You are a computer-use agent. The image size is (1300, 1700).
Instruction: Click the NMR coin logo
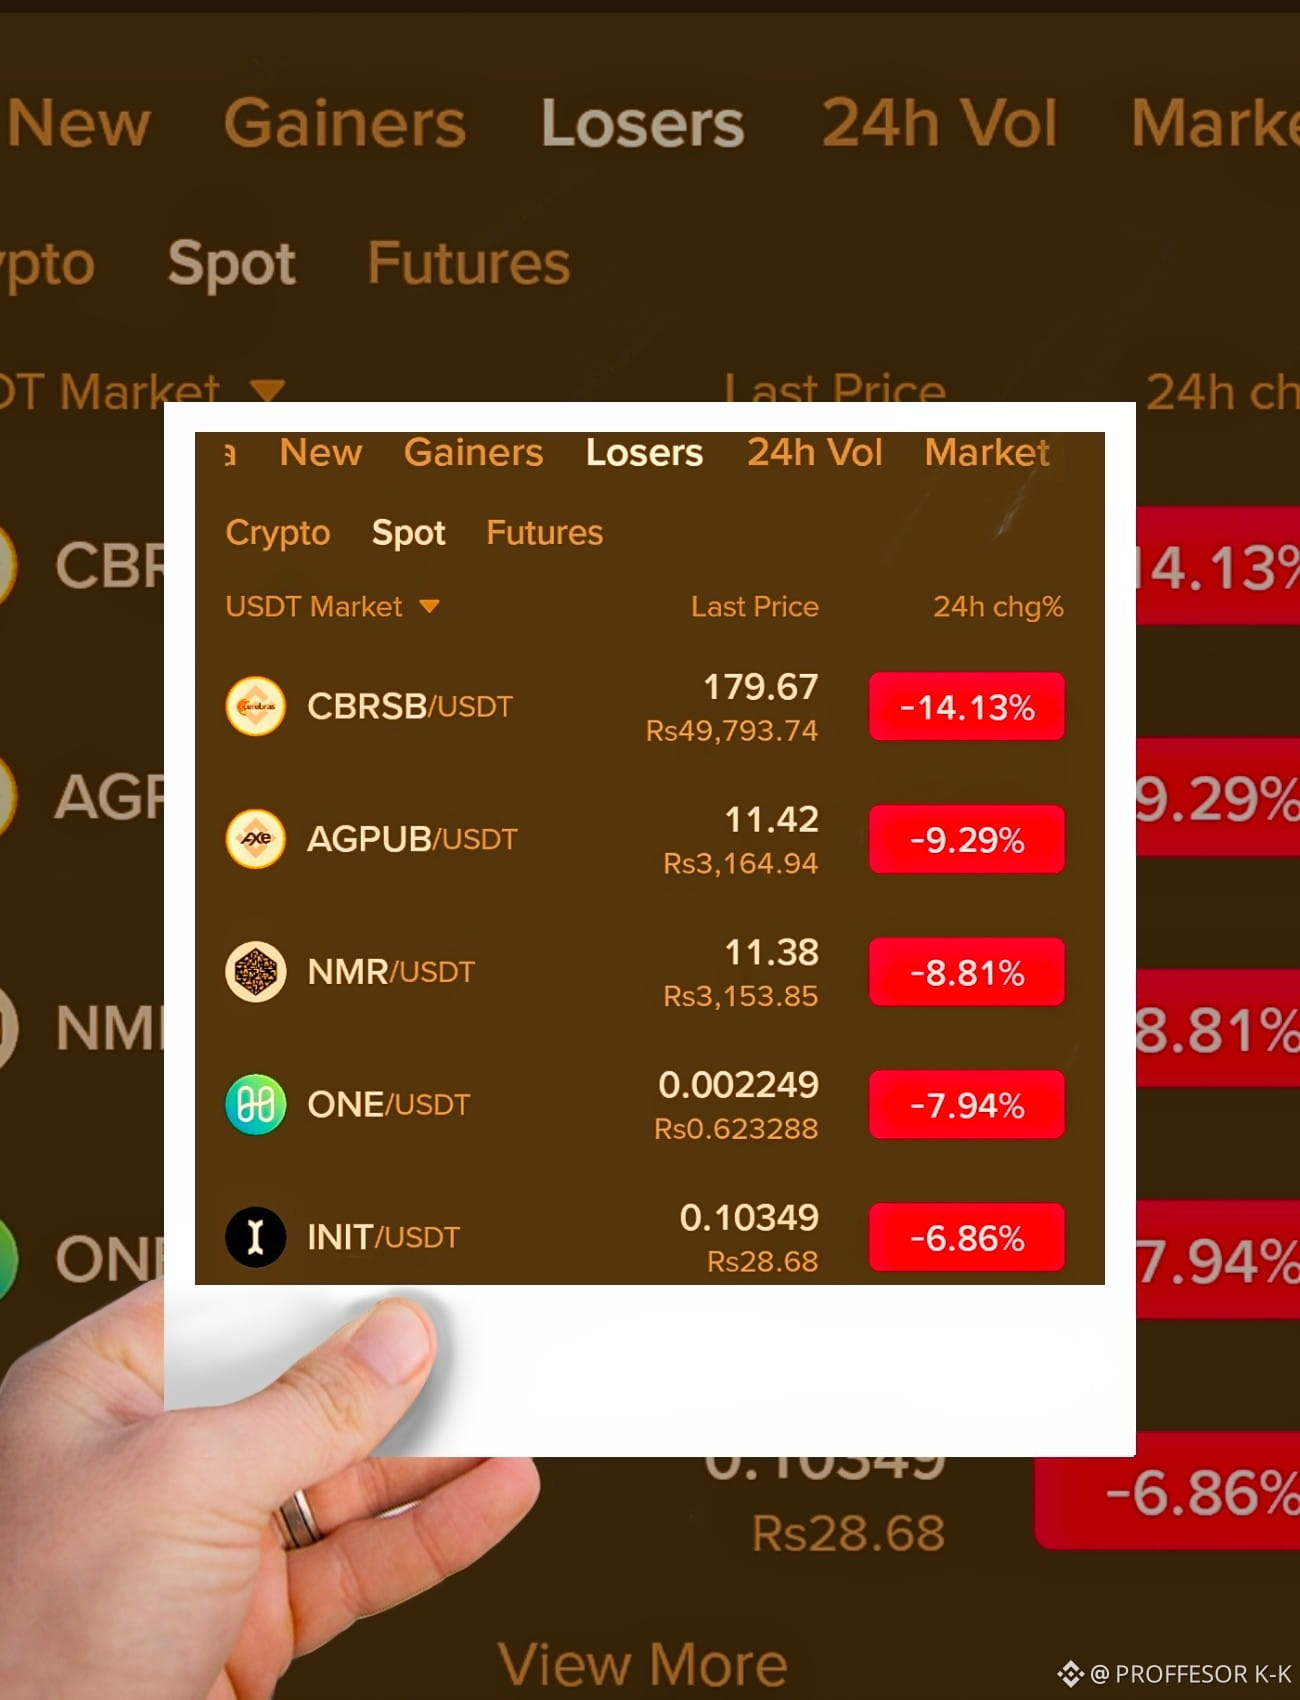pos(256,972)
